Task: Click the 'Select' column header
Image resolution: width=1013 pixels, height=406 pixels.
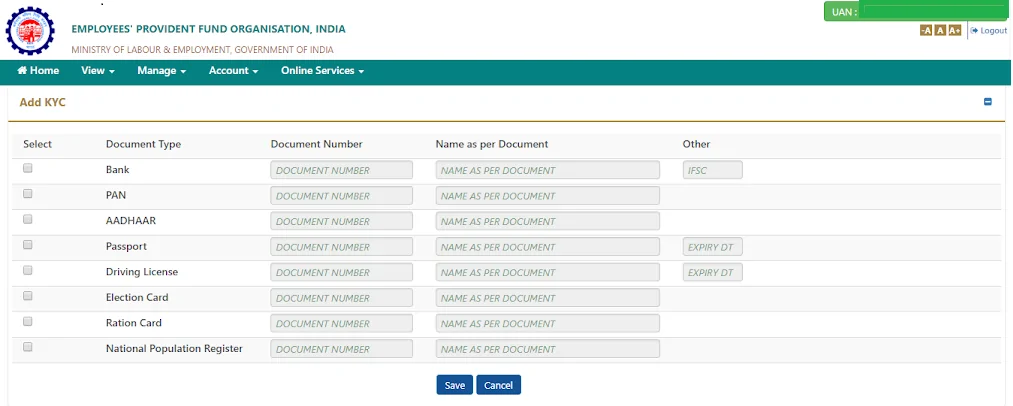Action: [37, 144]
